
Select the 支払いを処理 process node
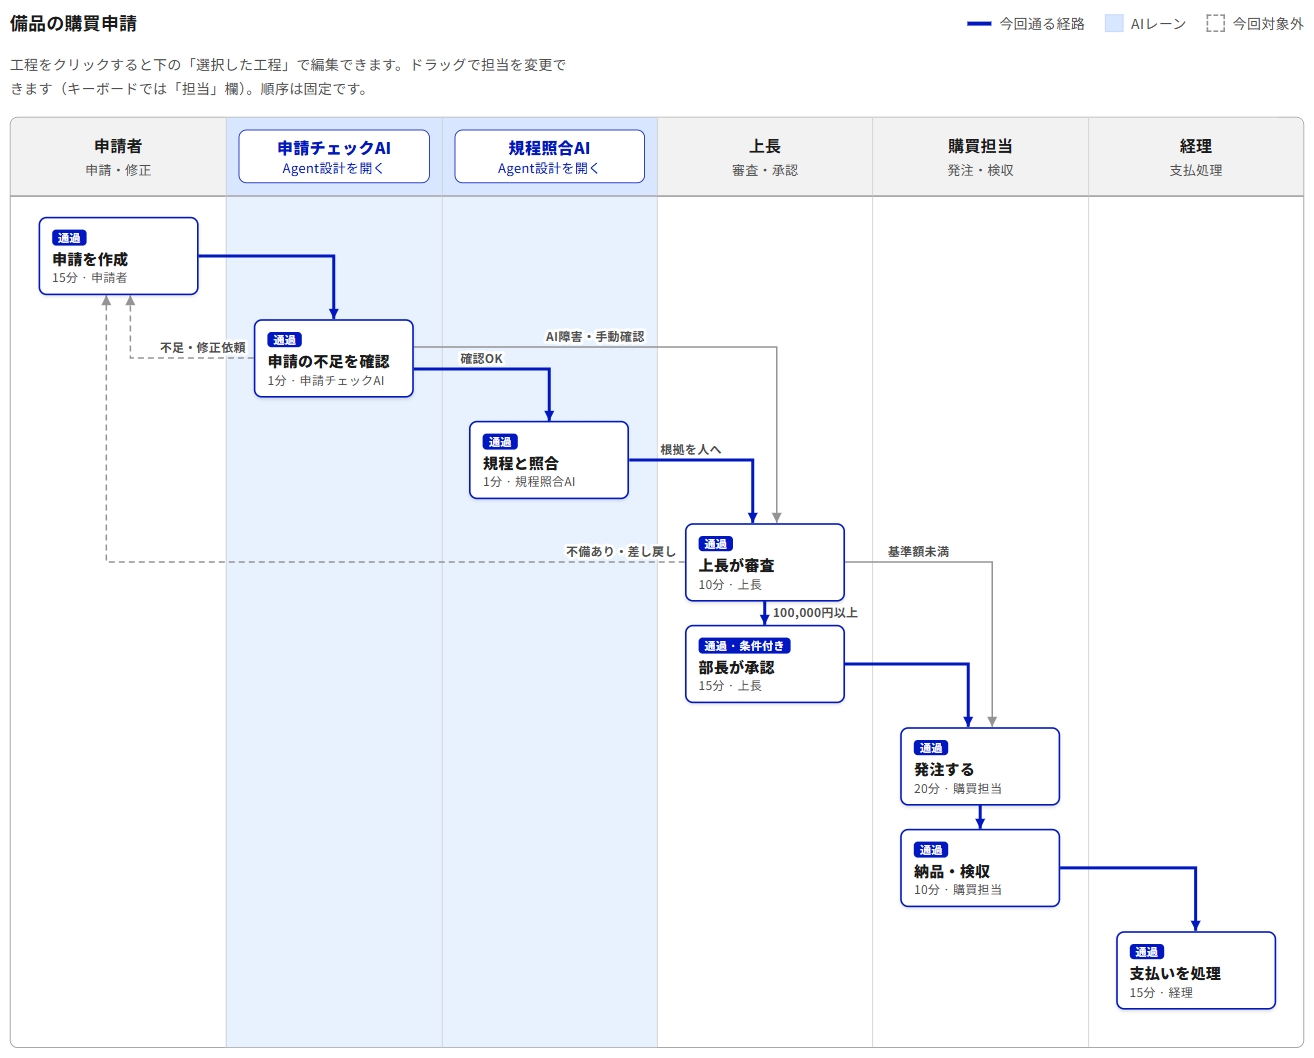(1196, 970)
